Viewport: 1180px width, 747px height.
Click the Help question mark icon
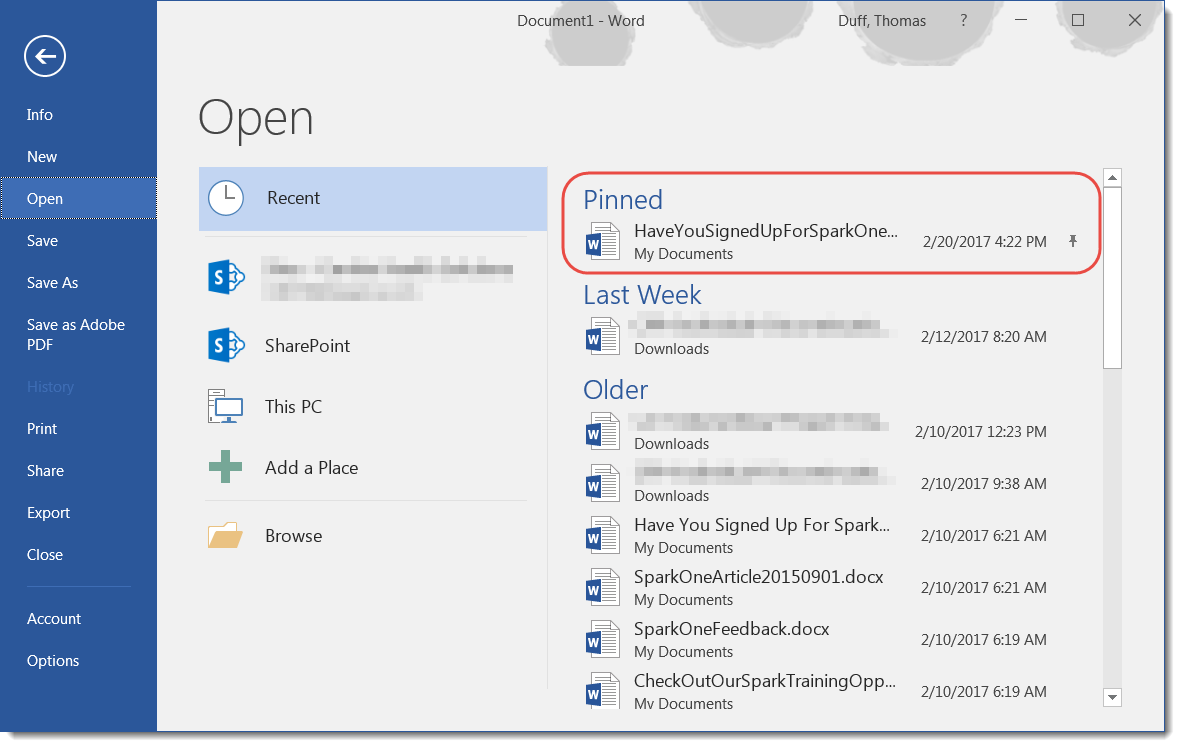962,20
